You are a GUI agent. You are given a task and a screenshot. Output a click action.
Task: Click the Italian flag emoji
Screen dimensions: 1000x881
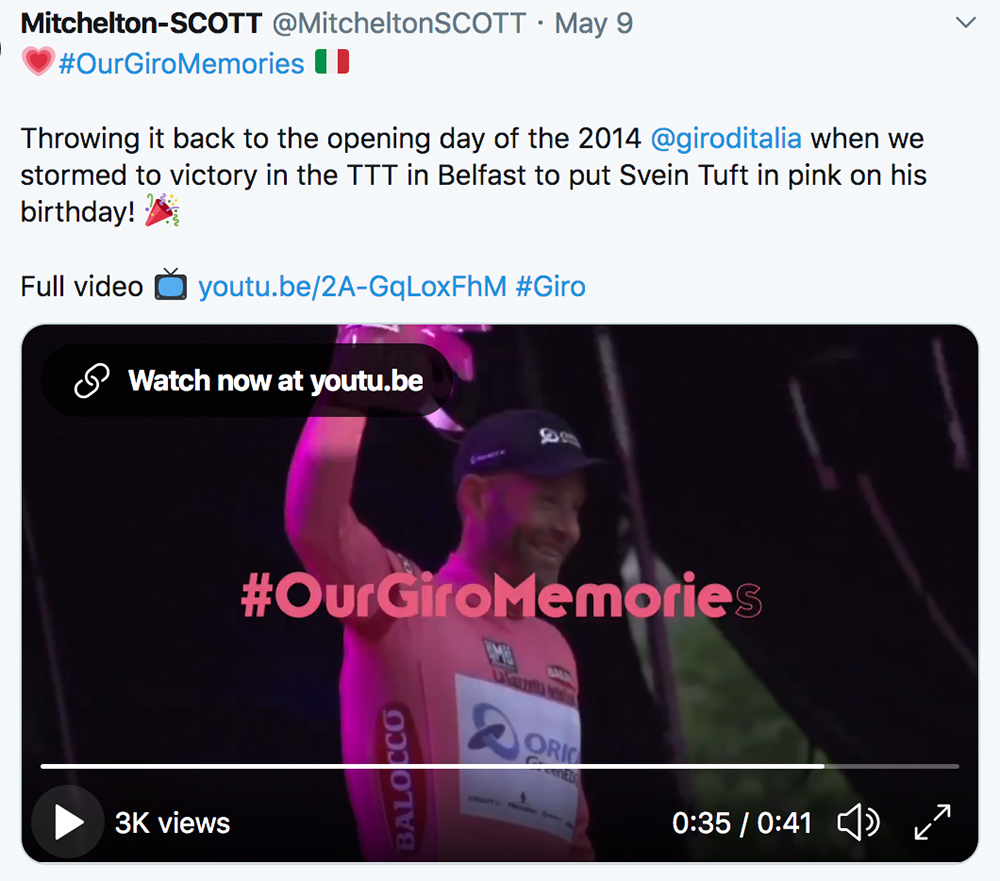point(332,63)
